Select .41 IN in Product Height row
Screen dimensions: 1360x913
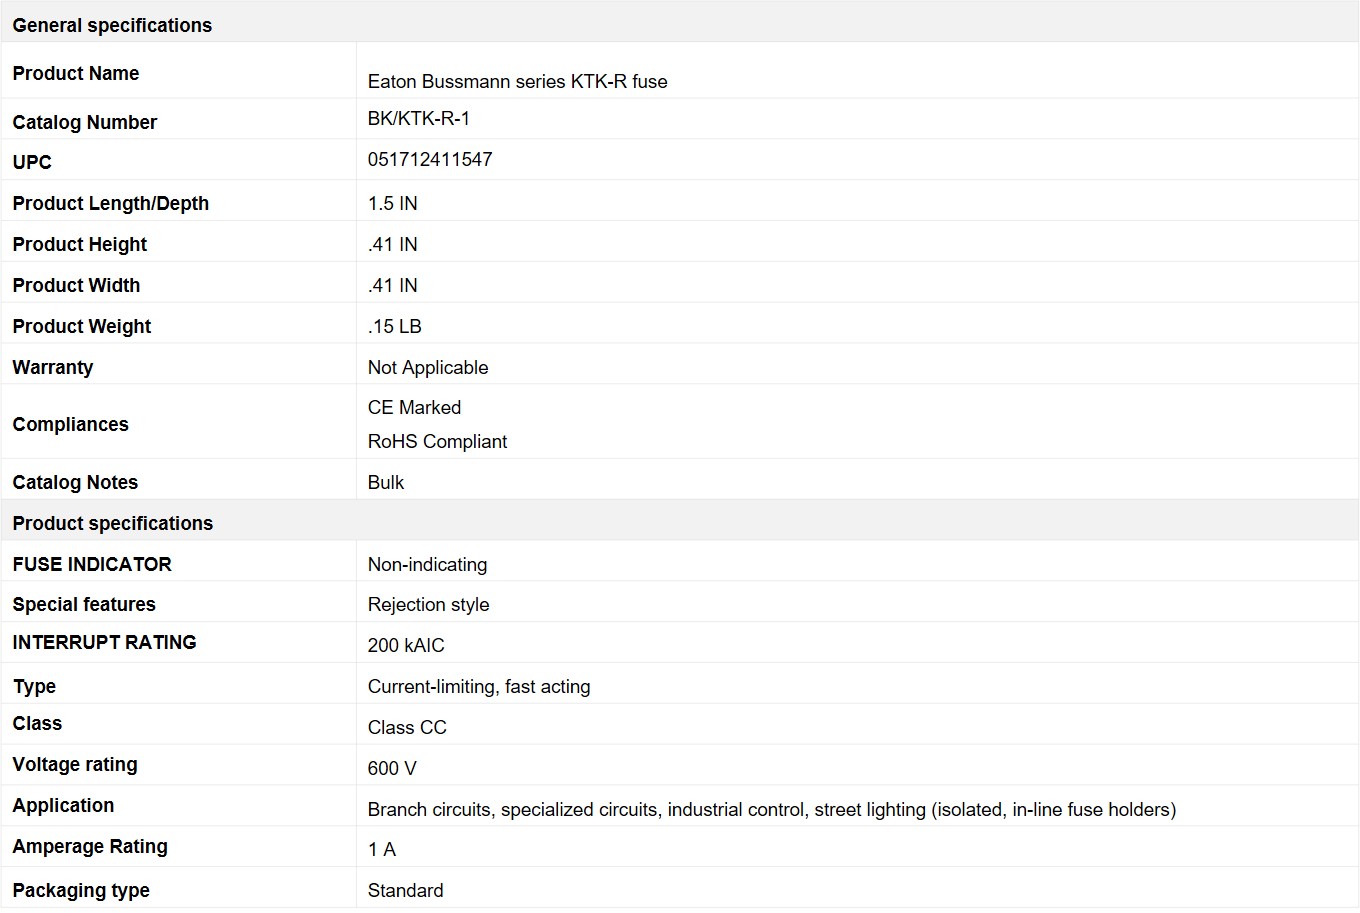pyautogui.click(x=392, y=244)
